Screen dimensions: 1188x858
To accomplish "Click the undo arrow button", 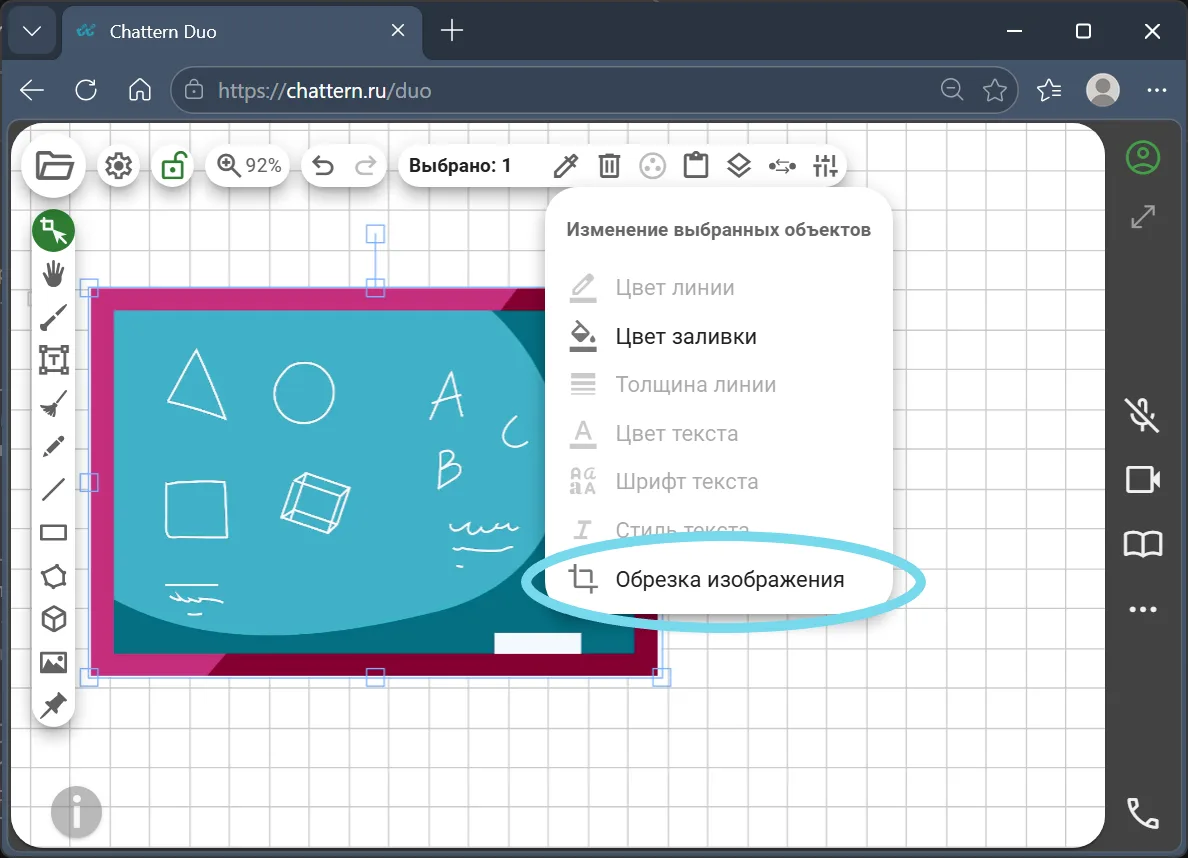I will point(323,166).
